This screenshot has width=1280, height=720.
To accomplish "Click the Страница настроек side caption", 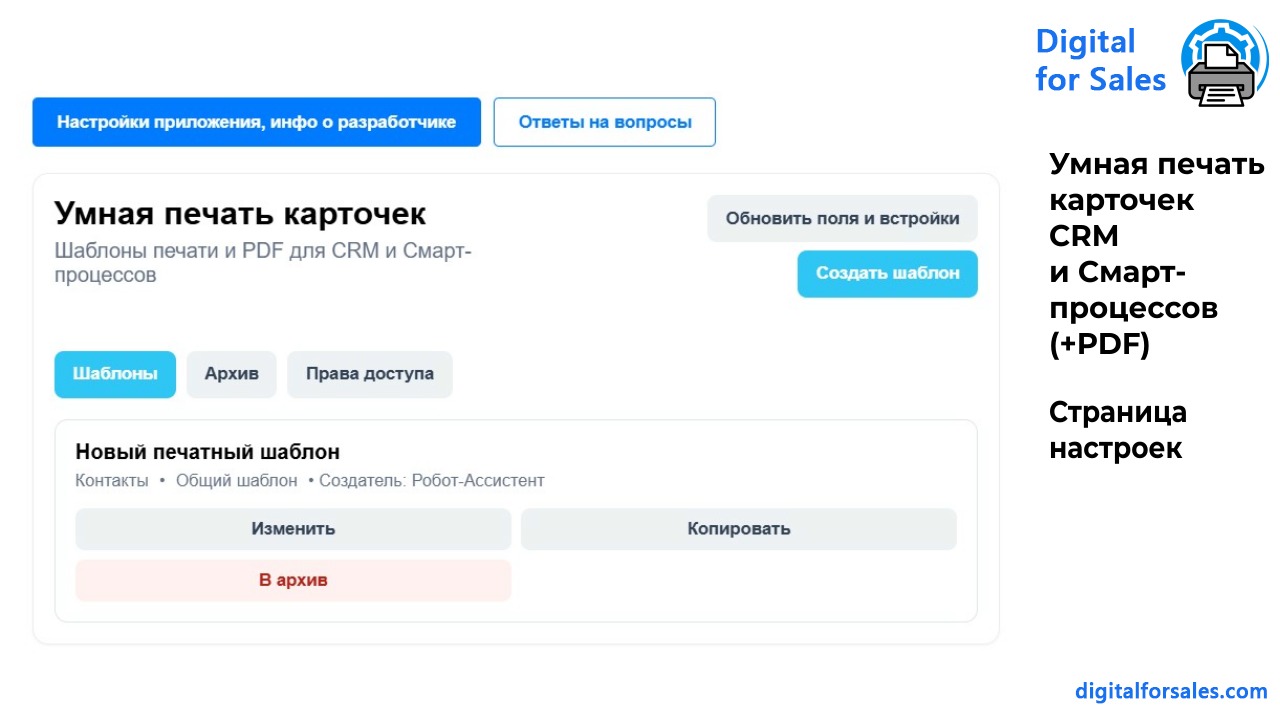I will tap(1118, 430).
